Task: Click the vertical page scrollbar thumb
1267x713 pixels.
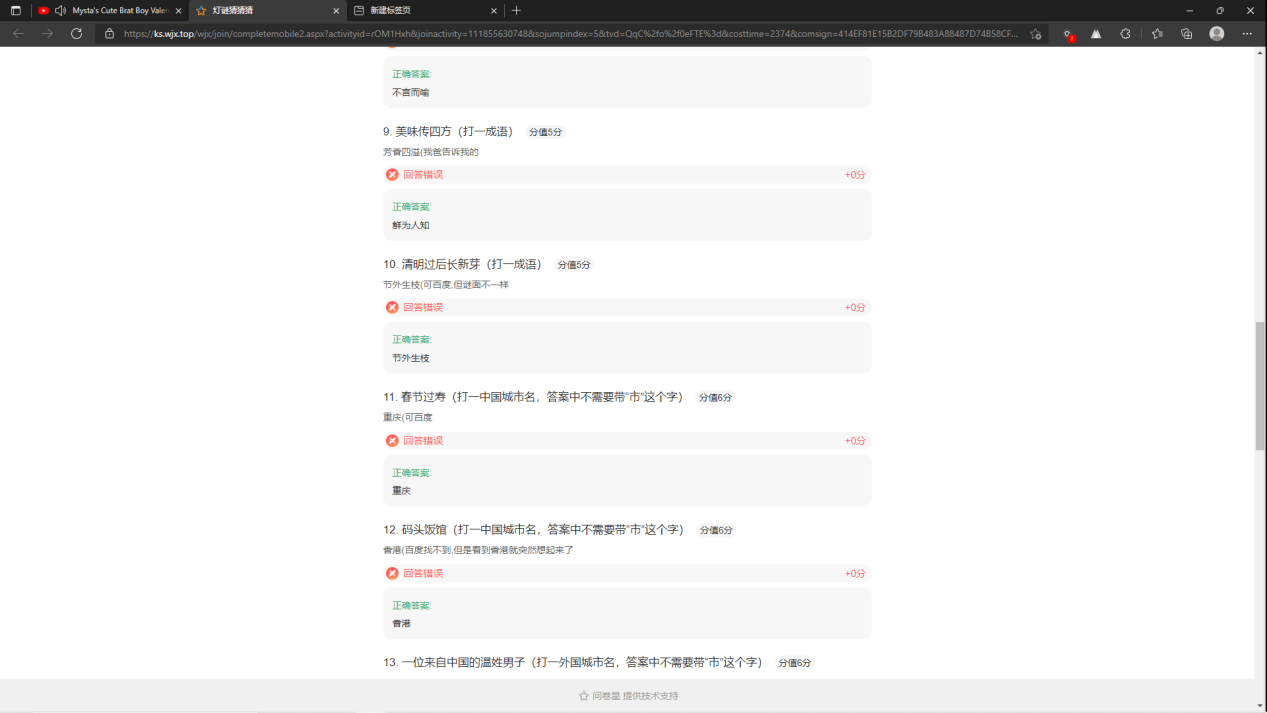Action: [1260, 385]
